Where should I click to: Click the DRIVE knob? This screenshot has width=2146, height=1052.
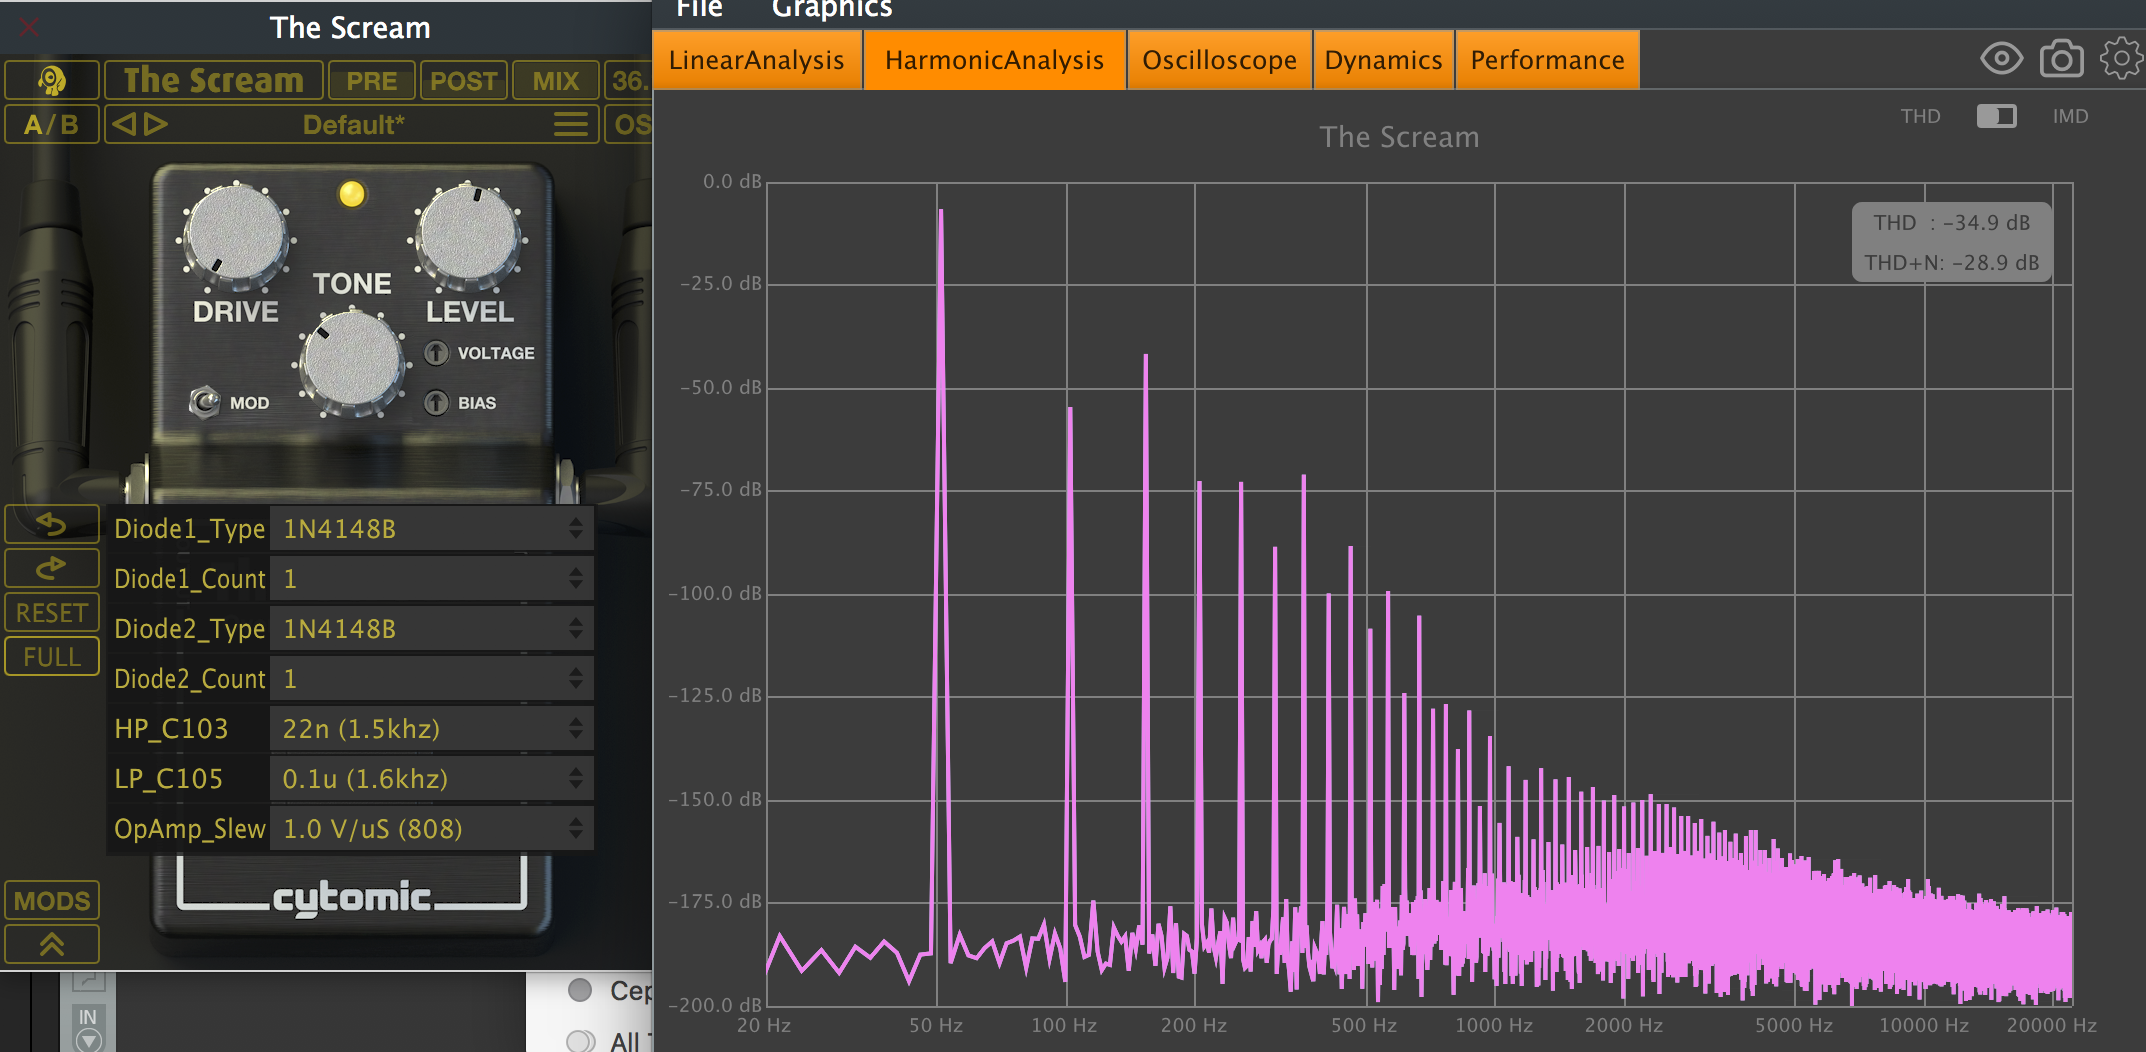236,236
